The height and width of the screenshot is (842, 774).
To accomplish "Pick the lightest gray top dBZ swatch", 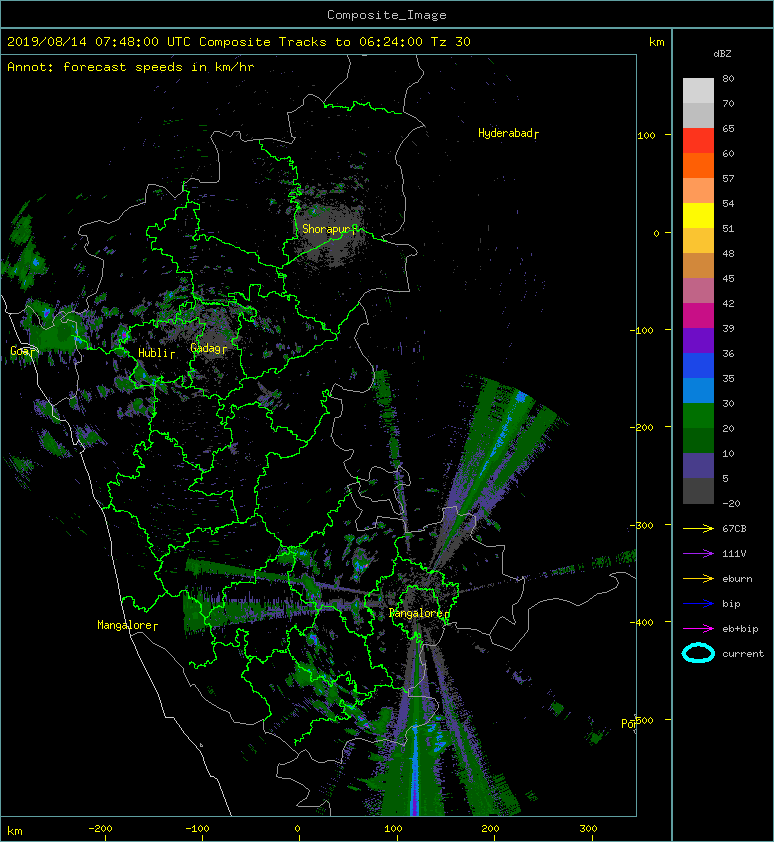I will (x=698, y=91).
